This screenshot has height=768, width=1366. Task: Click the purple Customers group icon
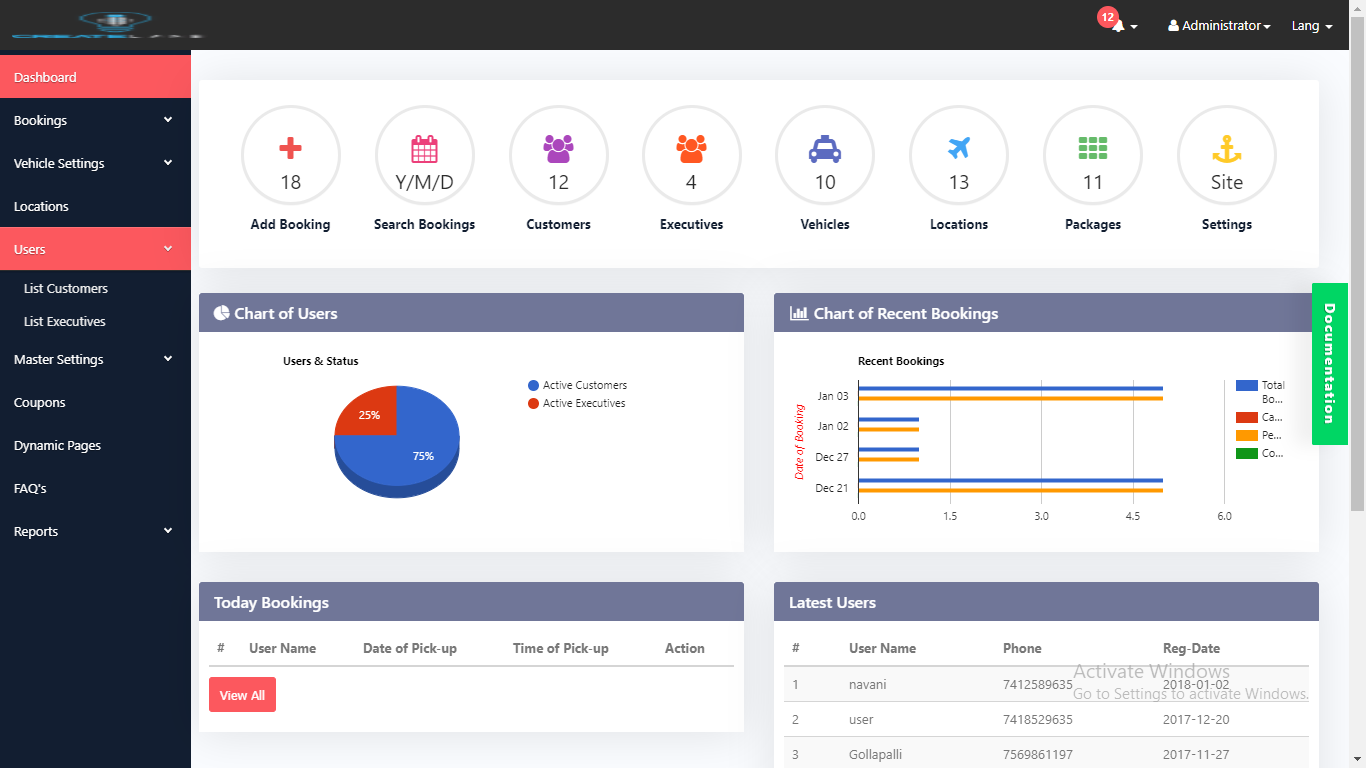(x=558, y=150)
